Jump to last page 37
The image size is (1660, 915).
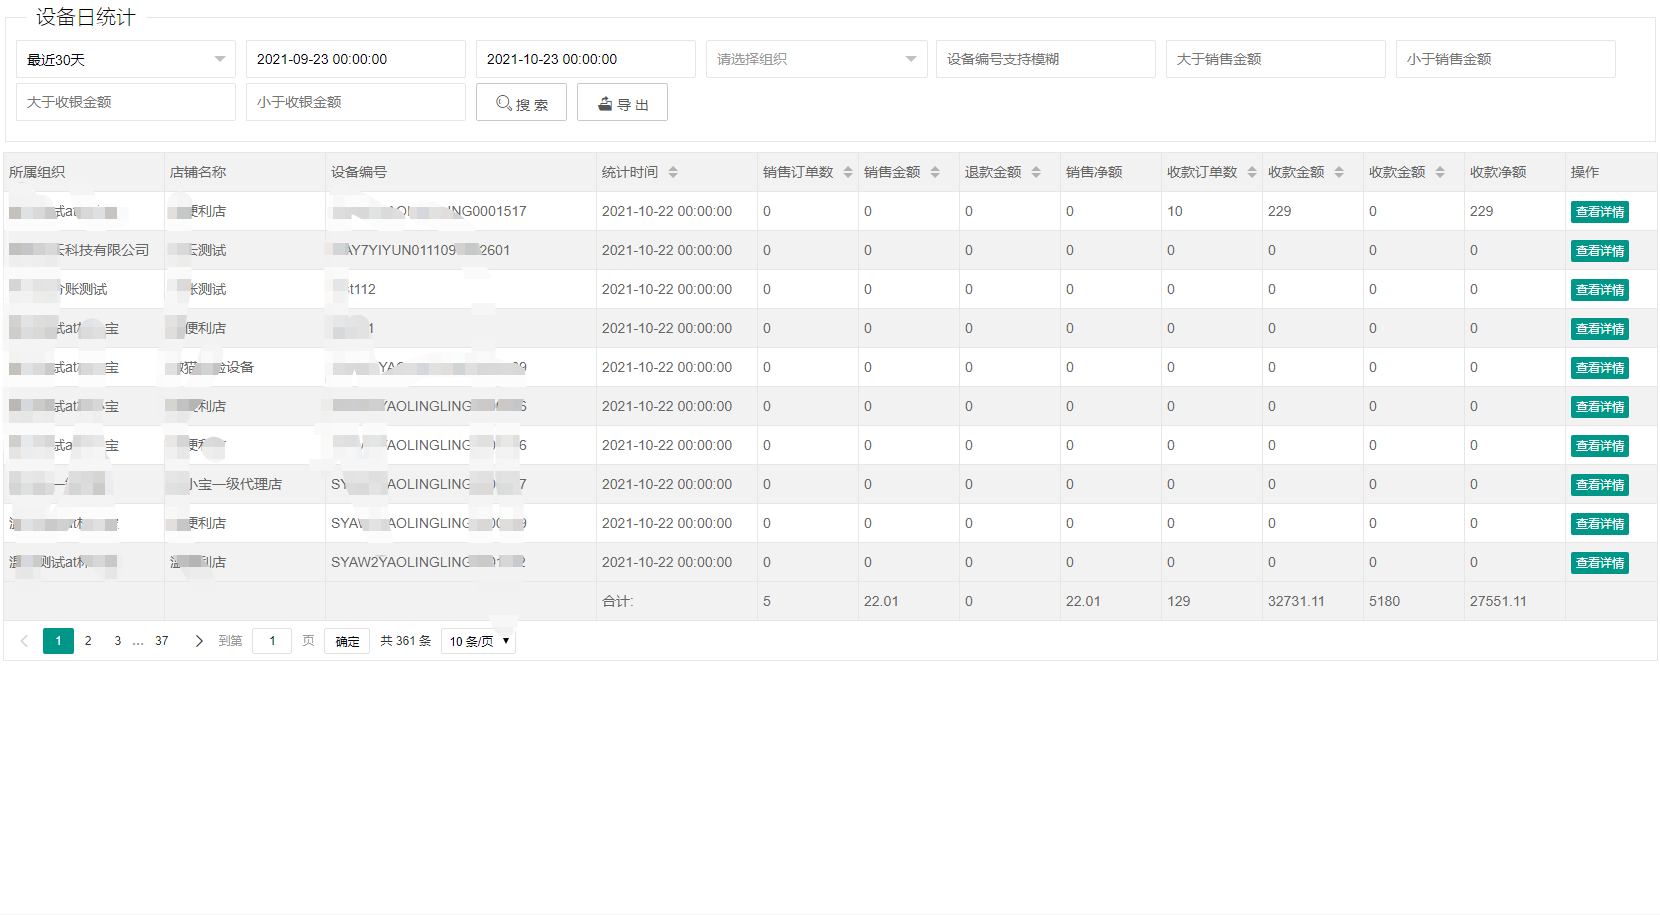tap(162, 641)
